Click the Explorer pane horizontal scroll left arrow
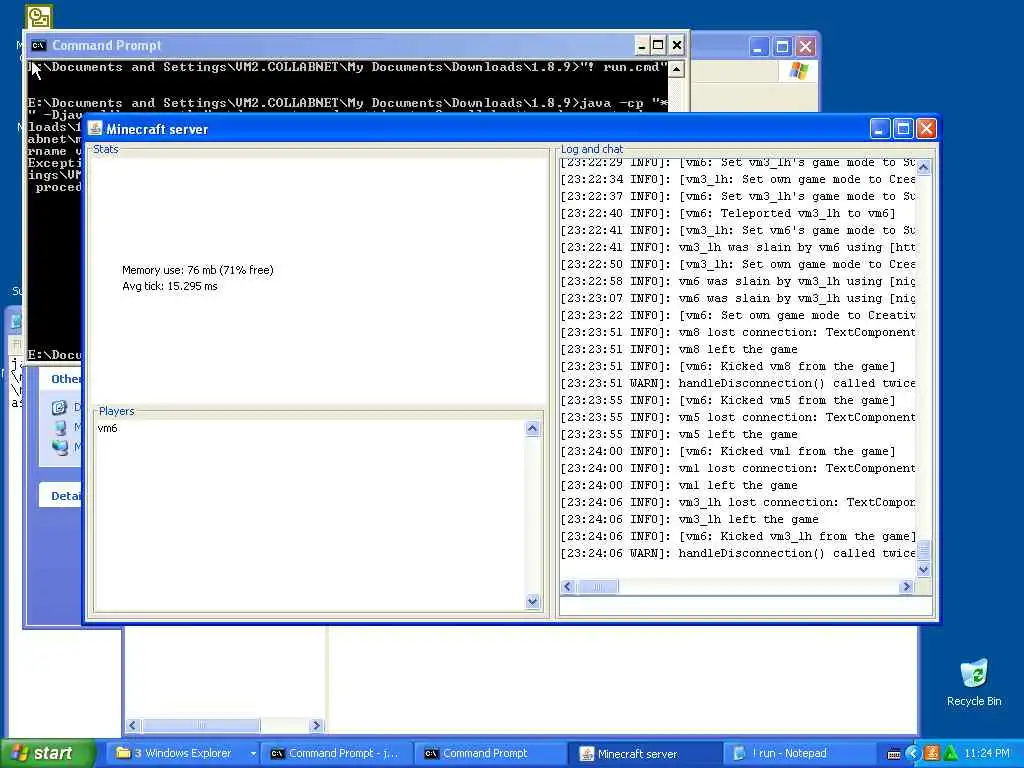Viewport: 1024px width, 768px height. [x=133, y=725]
